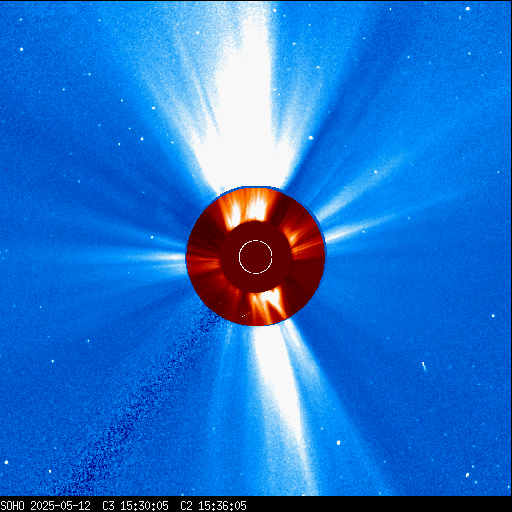Click the small white streak inside the red C2 field

(x=246, y=314)
